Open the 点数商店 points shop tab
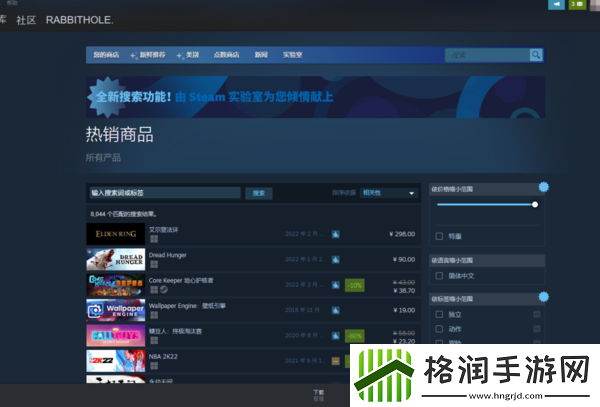The width and height of the screenshot is (600, 407). click(226, 55)
